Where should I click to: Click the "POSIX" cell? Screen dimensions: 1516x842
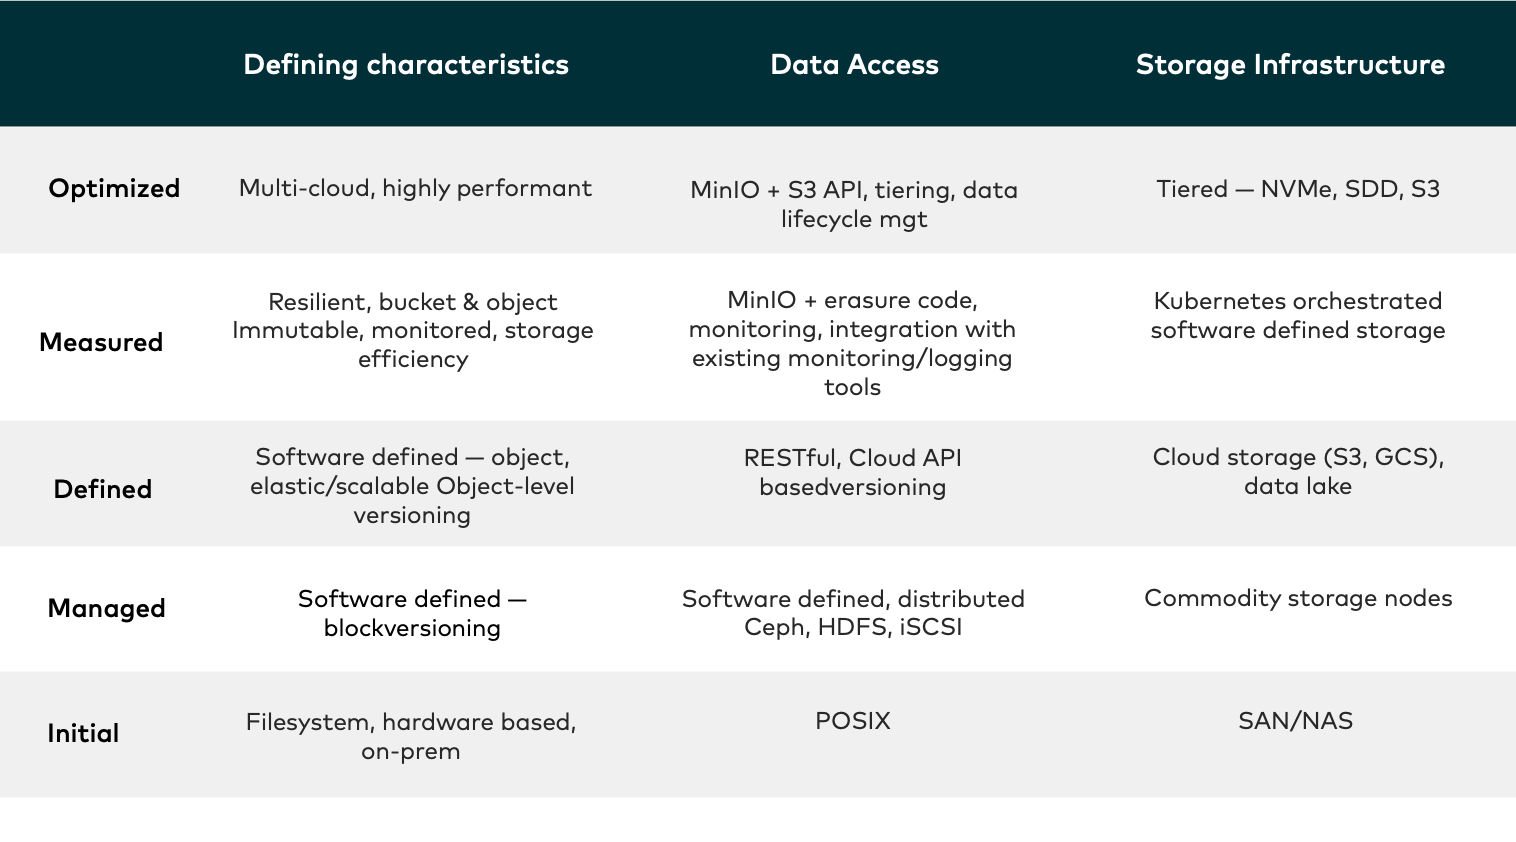[x=852, y=721]
